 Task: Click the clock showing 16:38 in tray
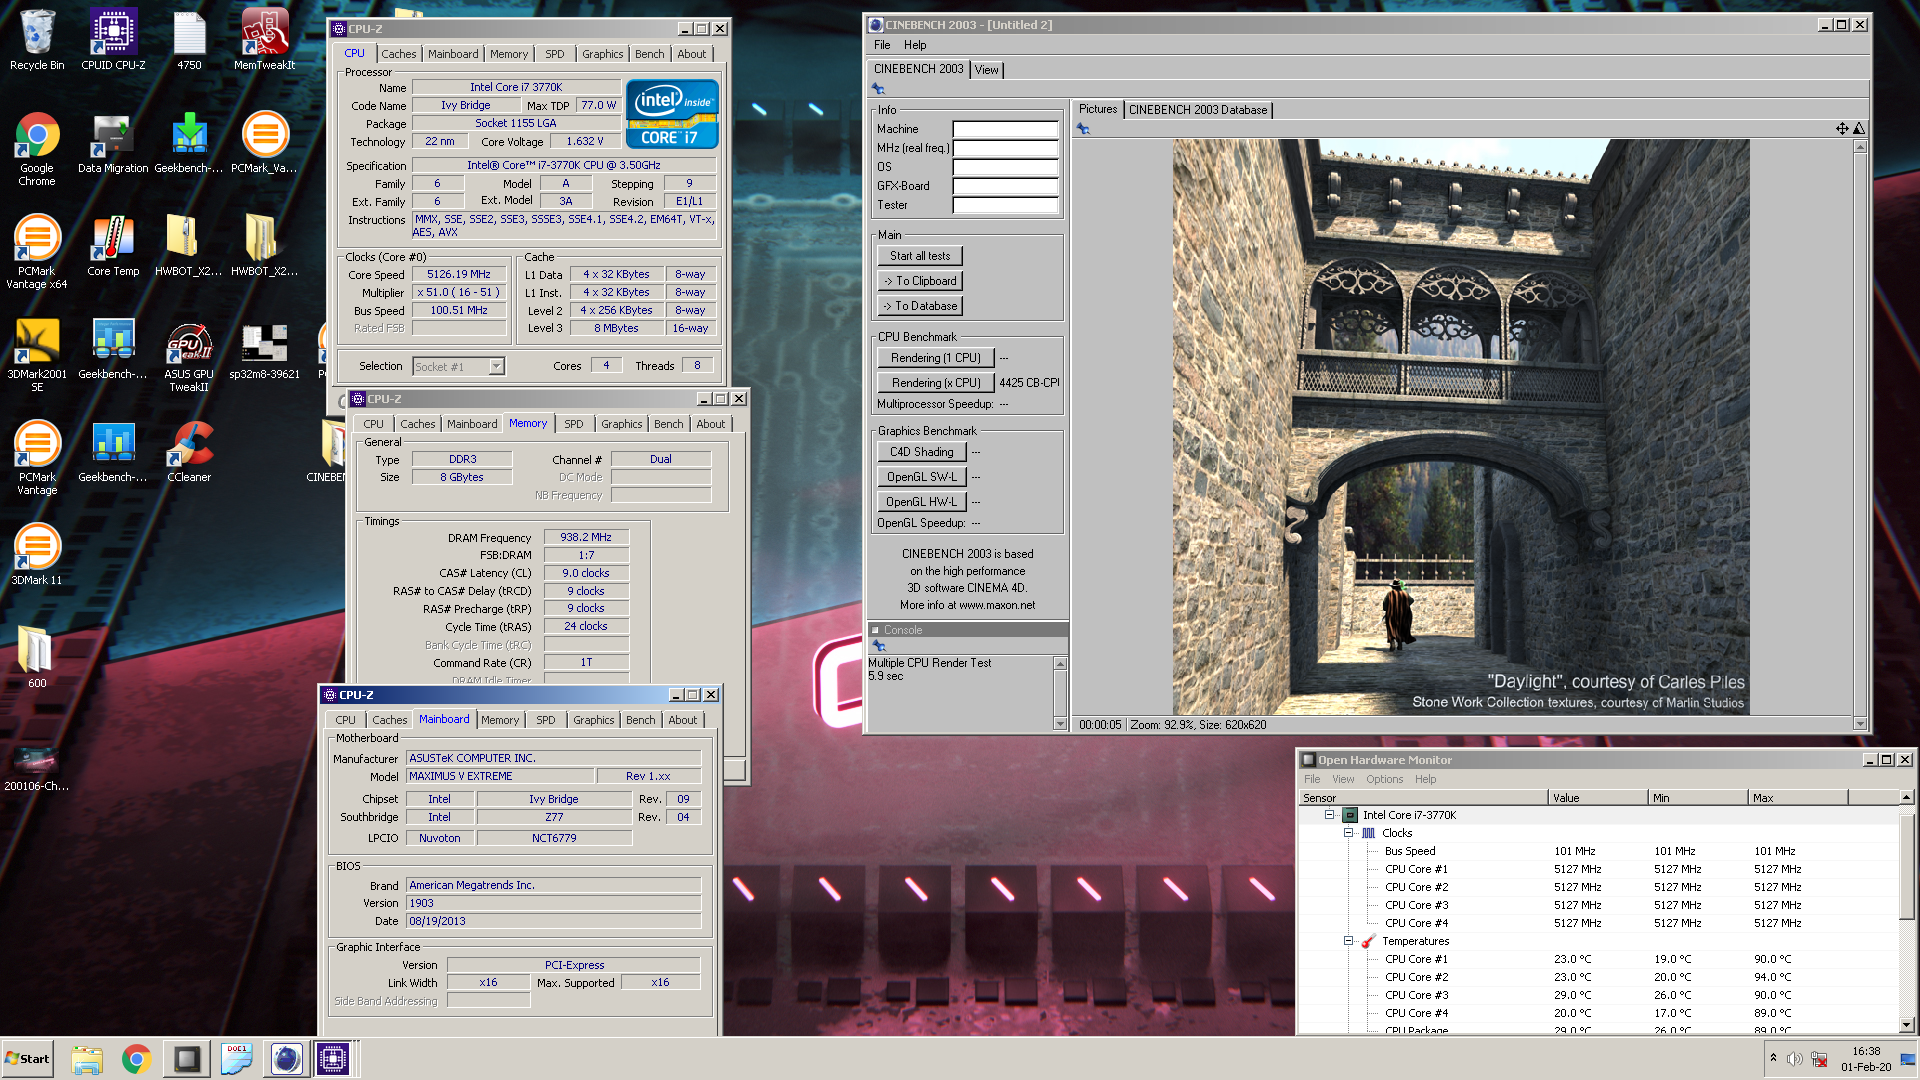pyautogui.click(x=1866, y=1051)
